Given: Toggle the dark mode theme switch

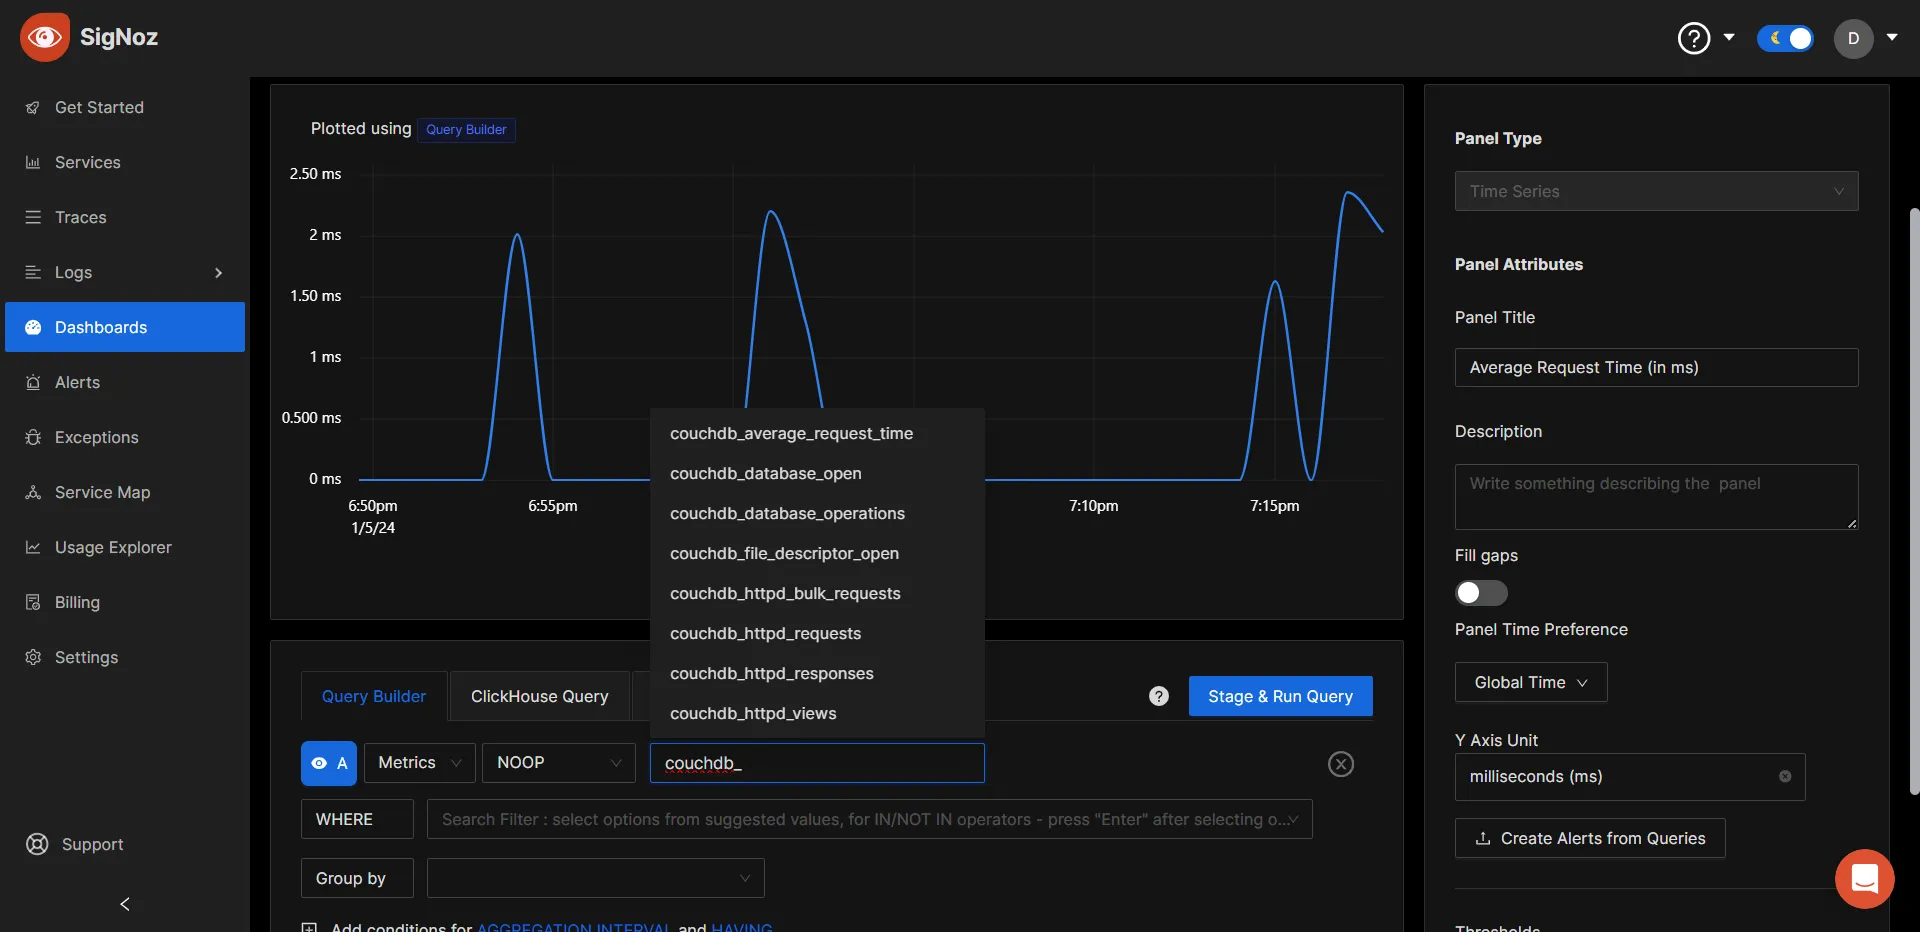Looking at the screenshot, I should click(x=1785, y=38).
